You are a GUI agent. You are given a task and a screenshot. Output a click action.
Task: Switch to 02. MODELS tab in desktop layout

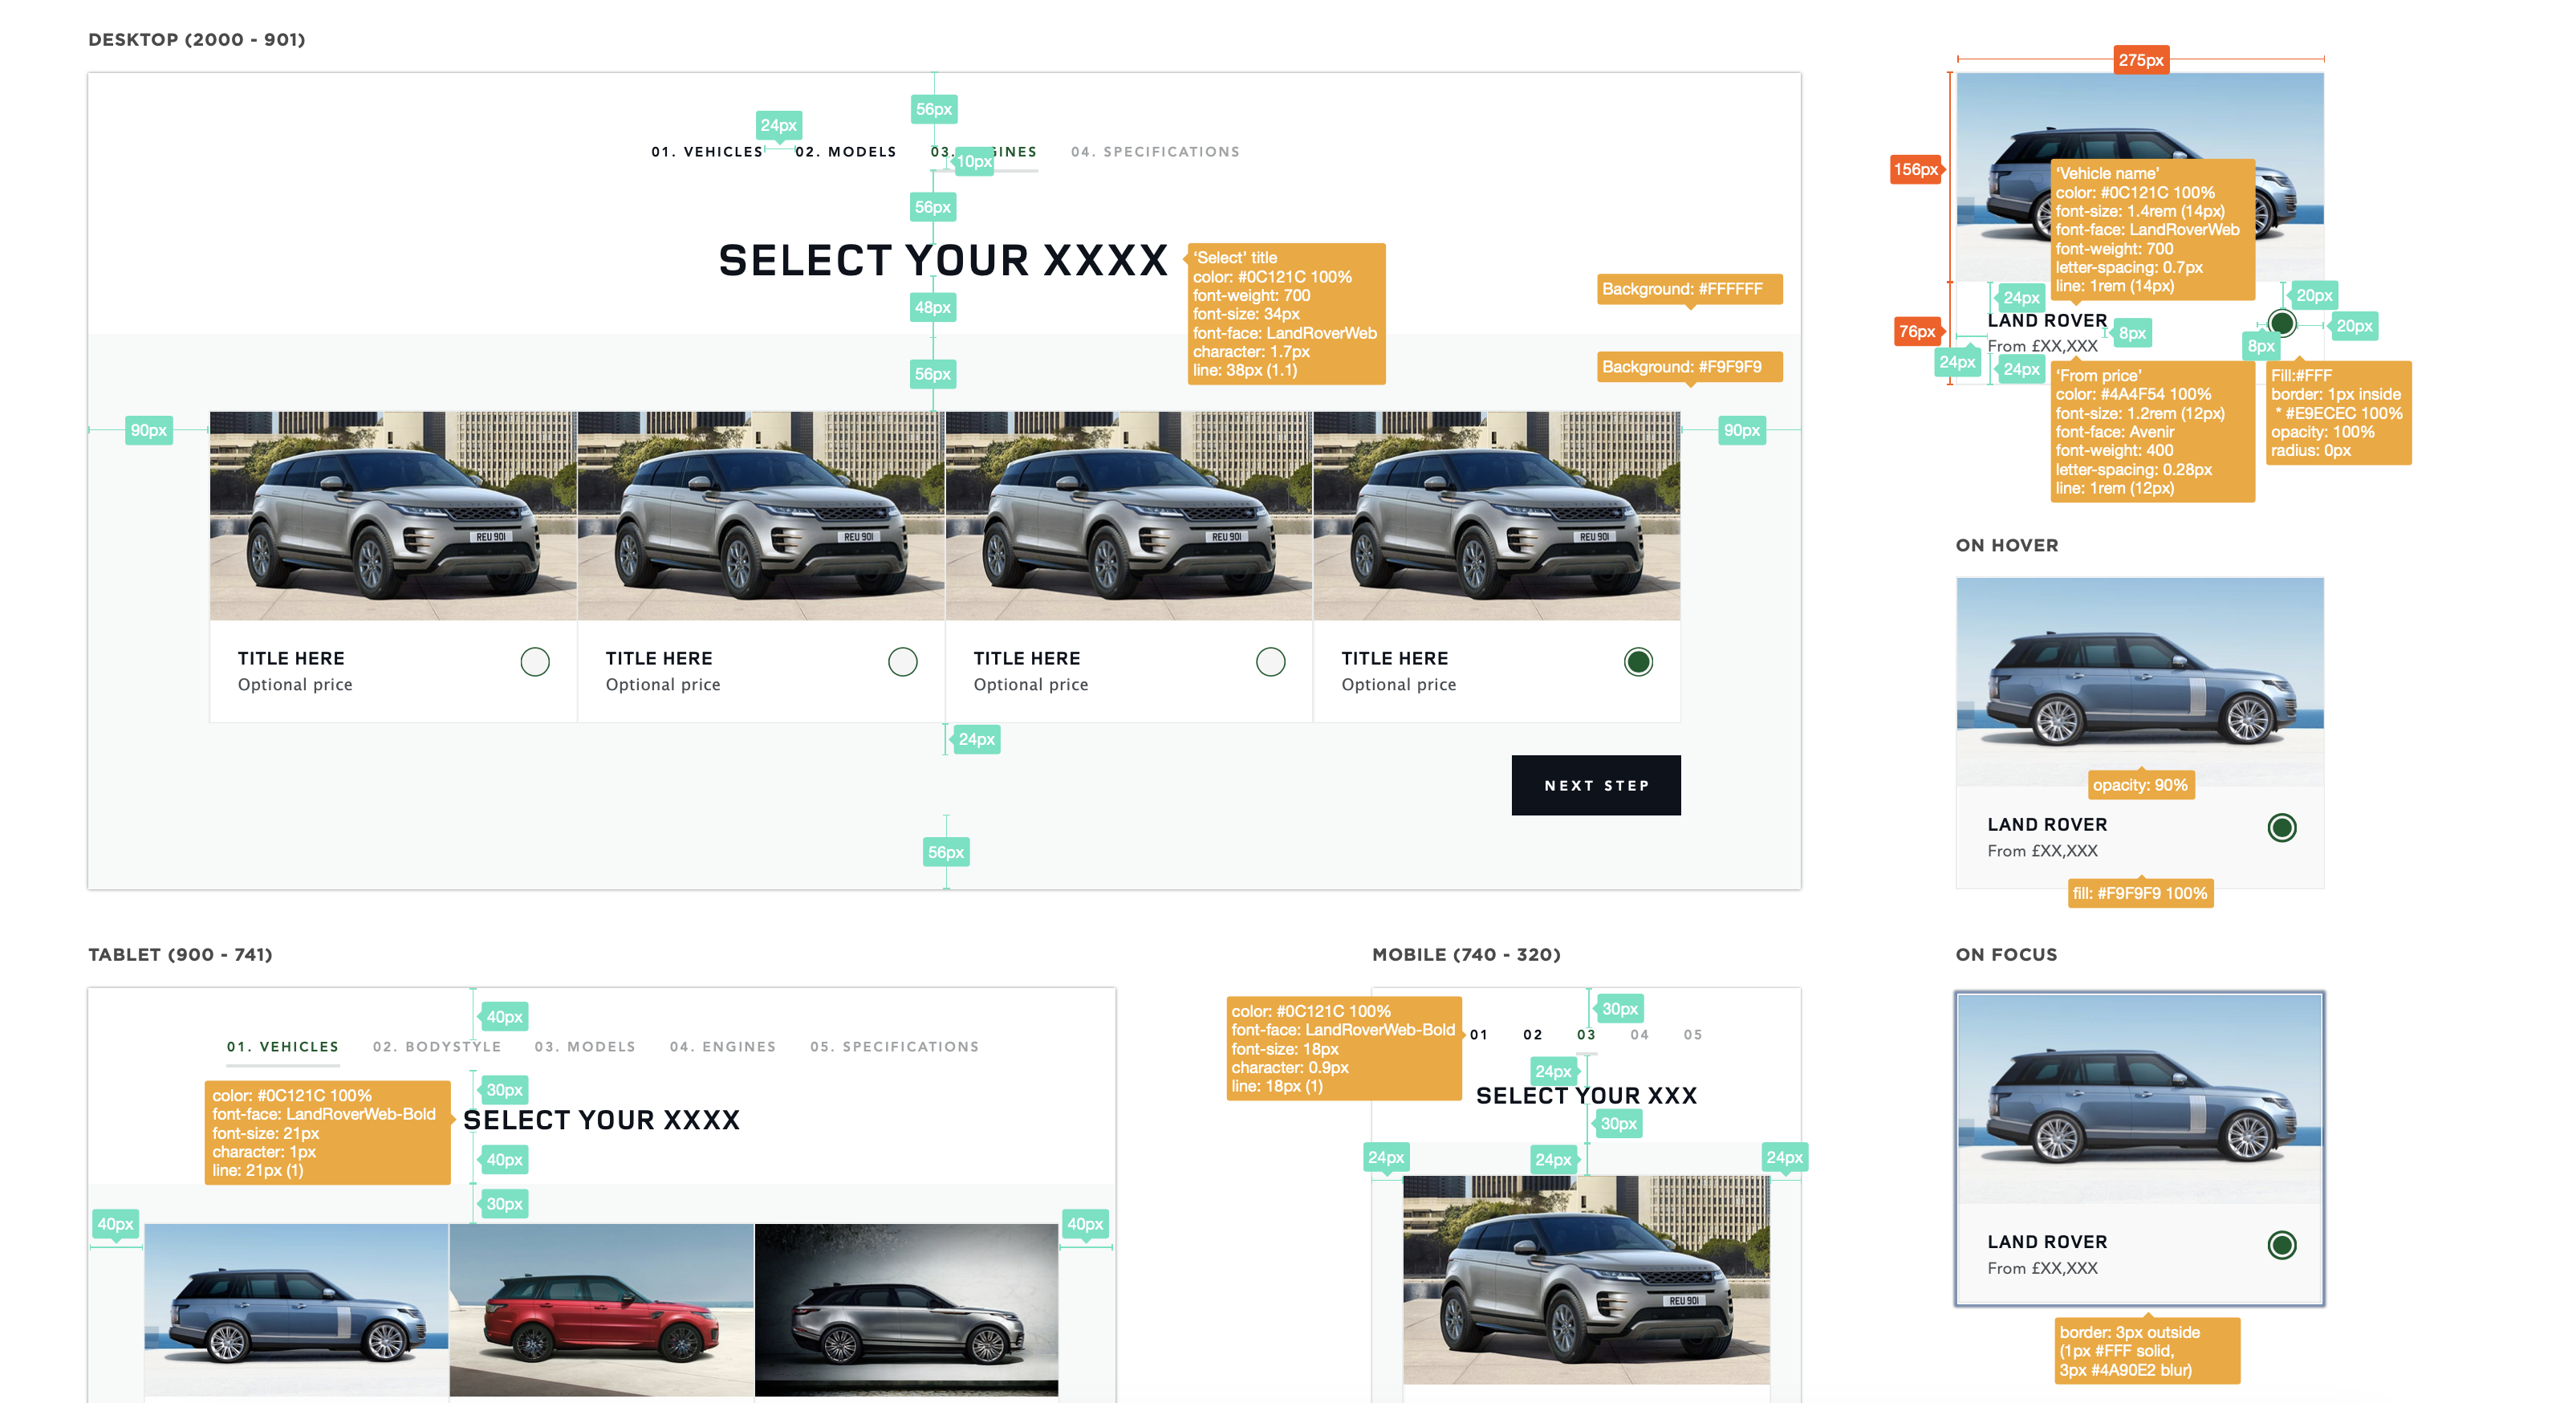tap(846, 152)
